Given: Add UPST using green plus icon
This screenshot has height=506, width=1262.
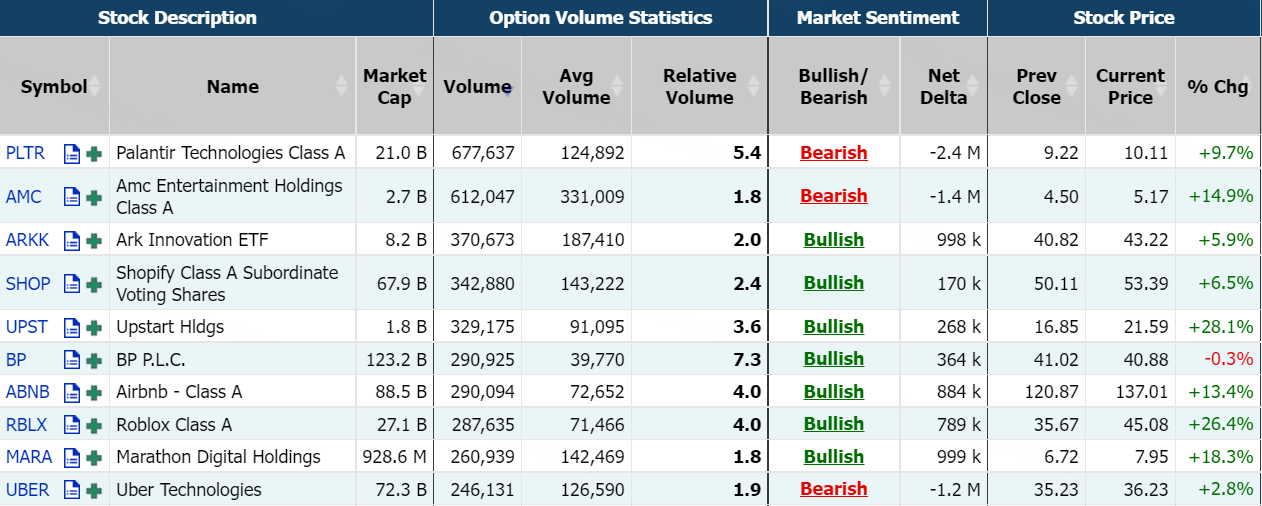Looking at the screenshot, I should (x=94, y=327).
